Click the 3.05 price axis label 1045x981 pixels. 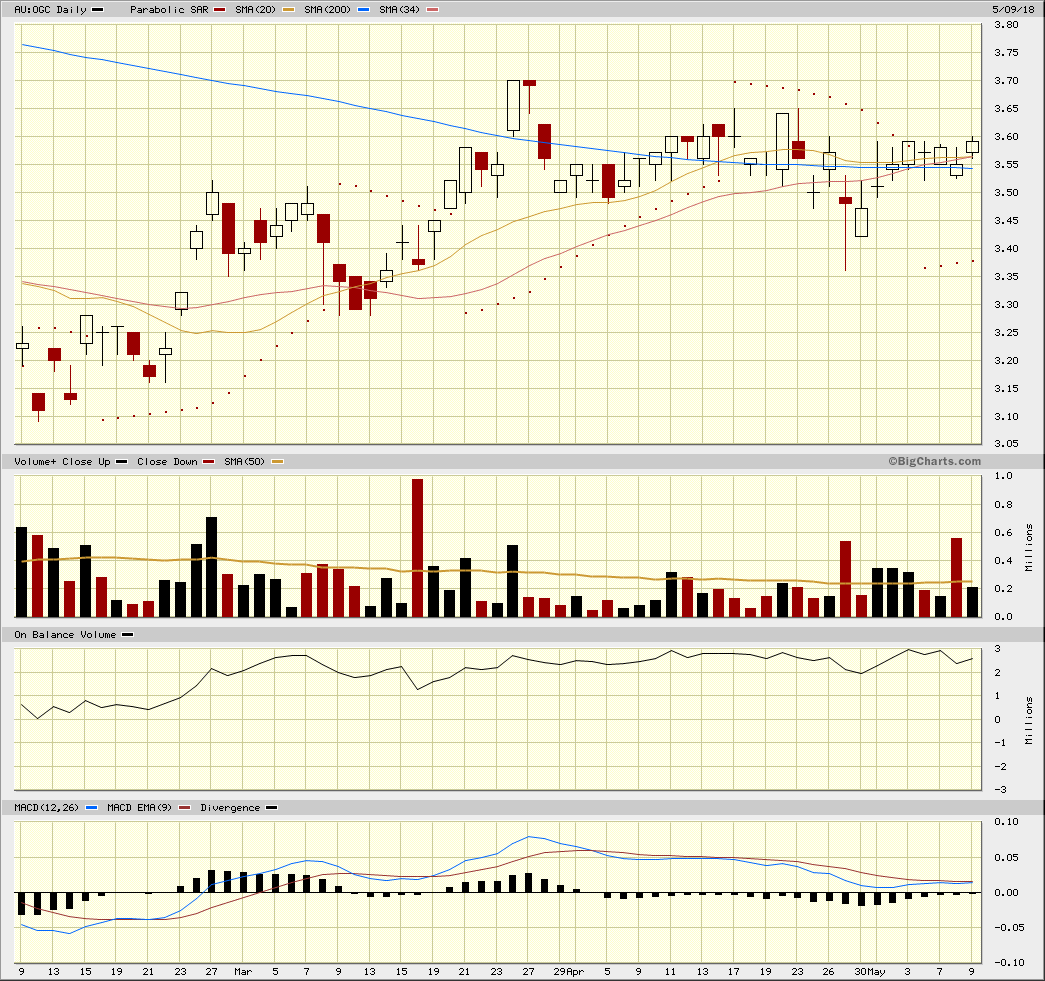pyautogui.click(x=1006, y=443)
